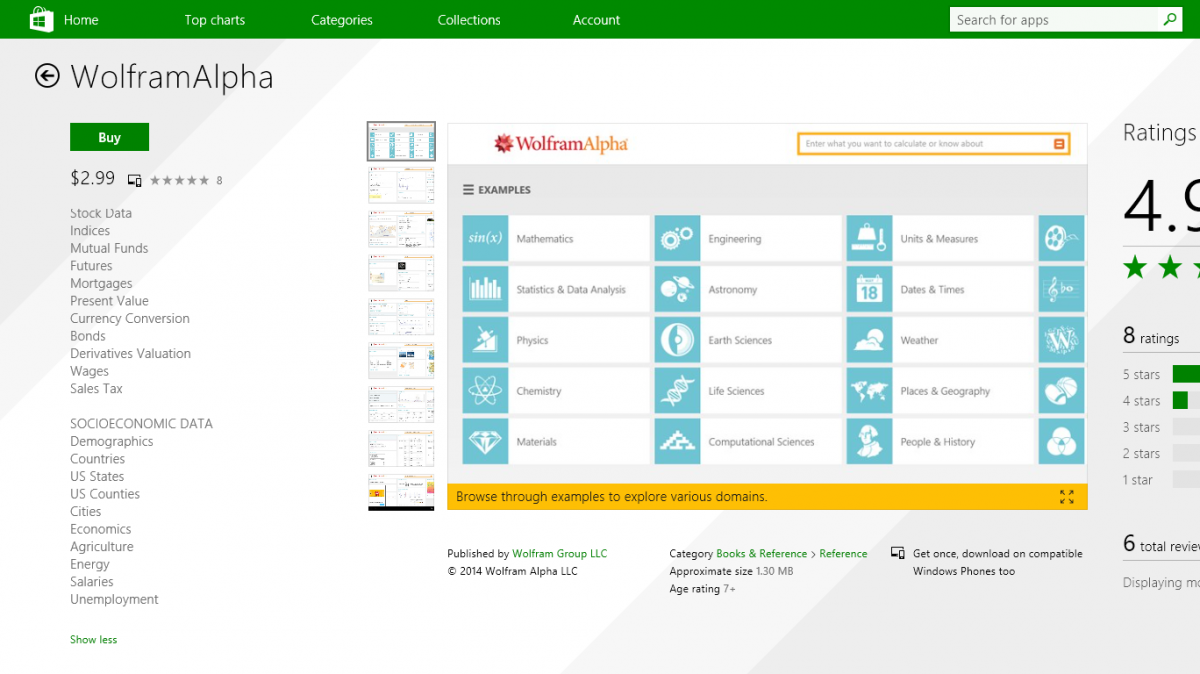Click the device compatibility icon next to price
Viewport: 1200px width, 674px height.
point(135,181)
